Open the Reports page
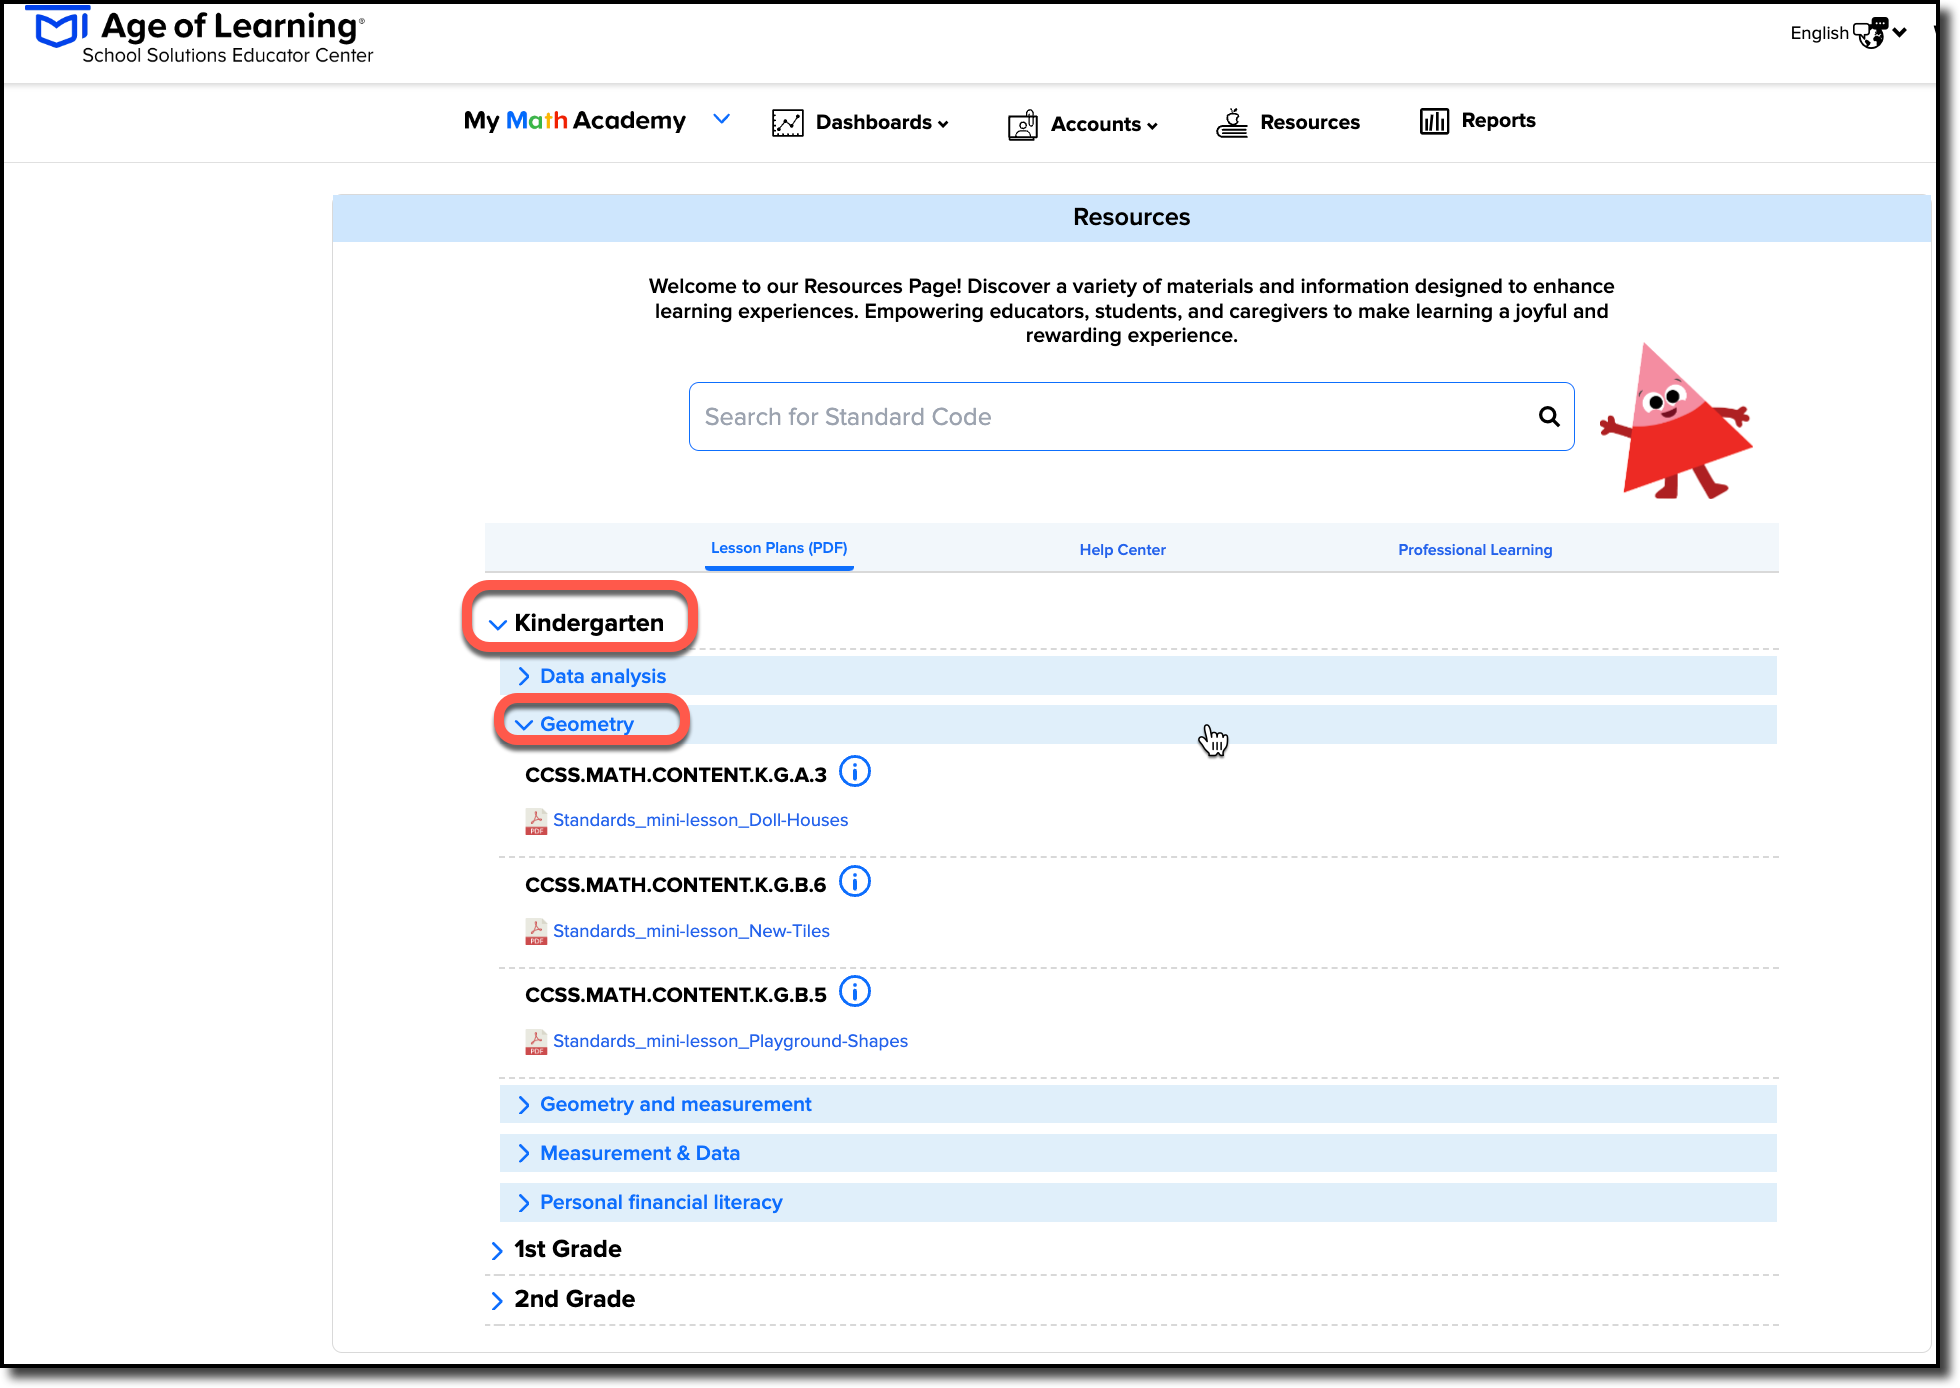This screenshot has width=1960, height=1388. (1498, 121)
